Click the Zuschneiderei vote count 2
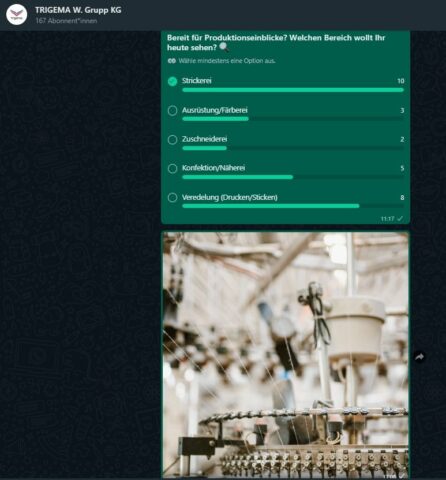446x480 pixels. click(402, 139)
